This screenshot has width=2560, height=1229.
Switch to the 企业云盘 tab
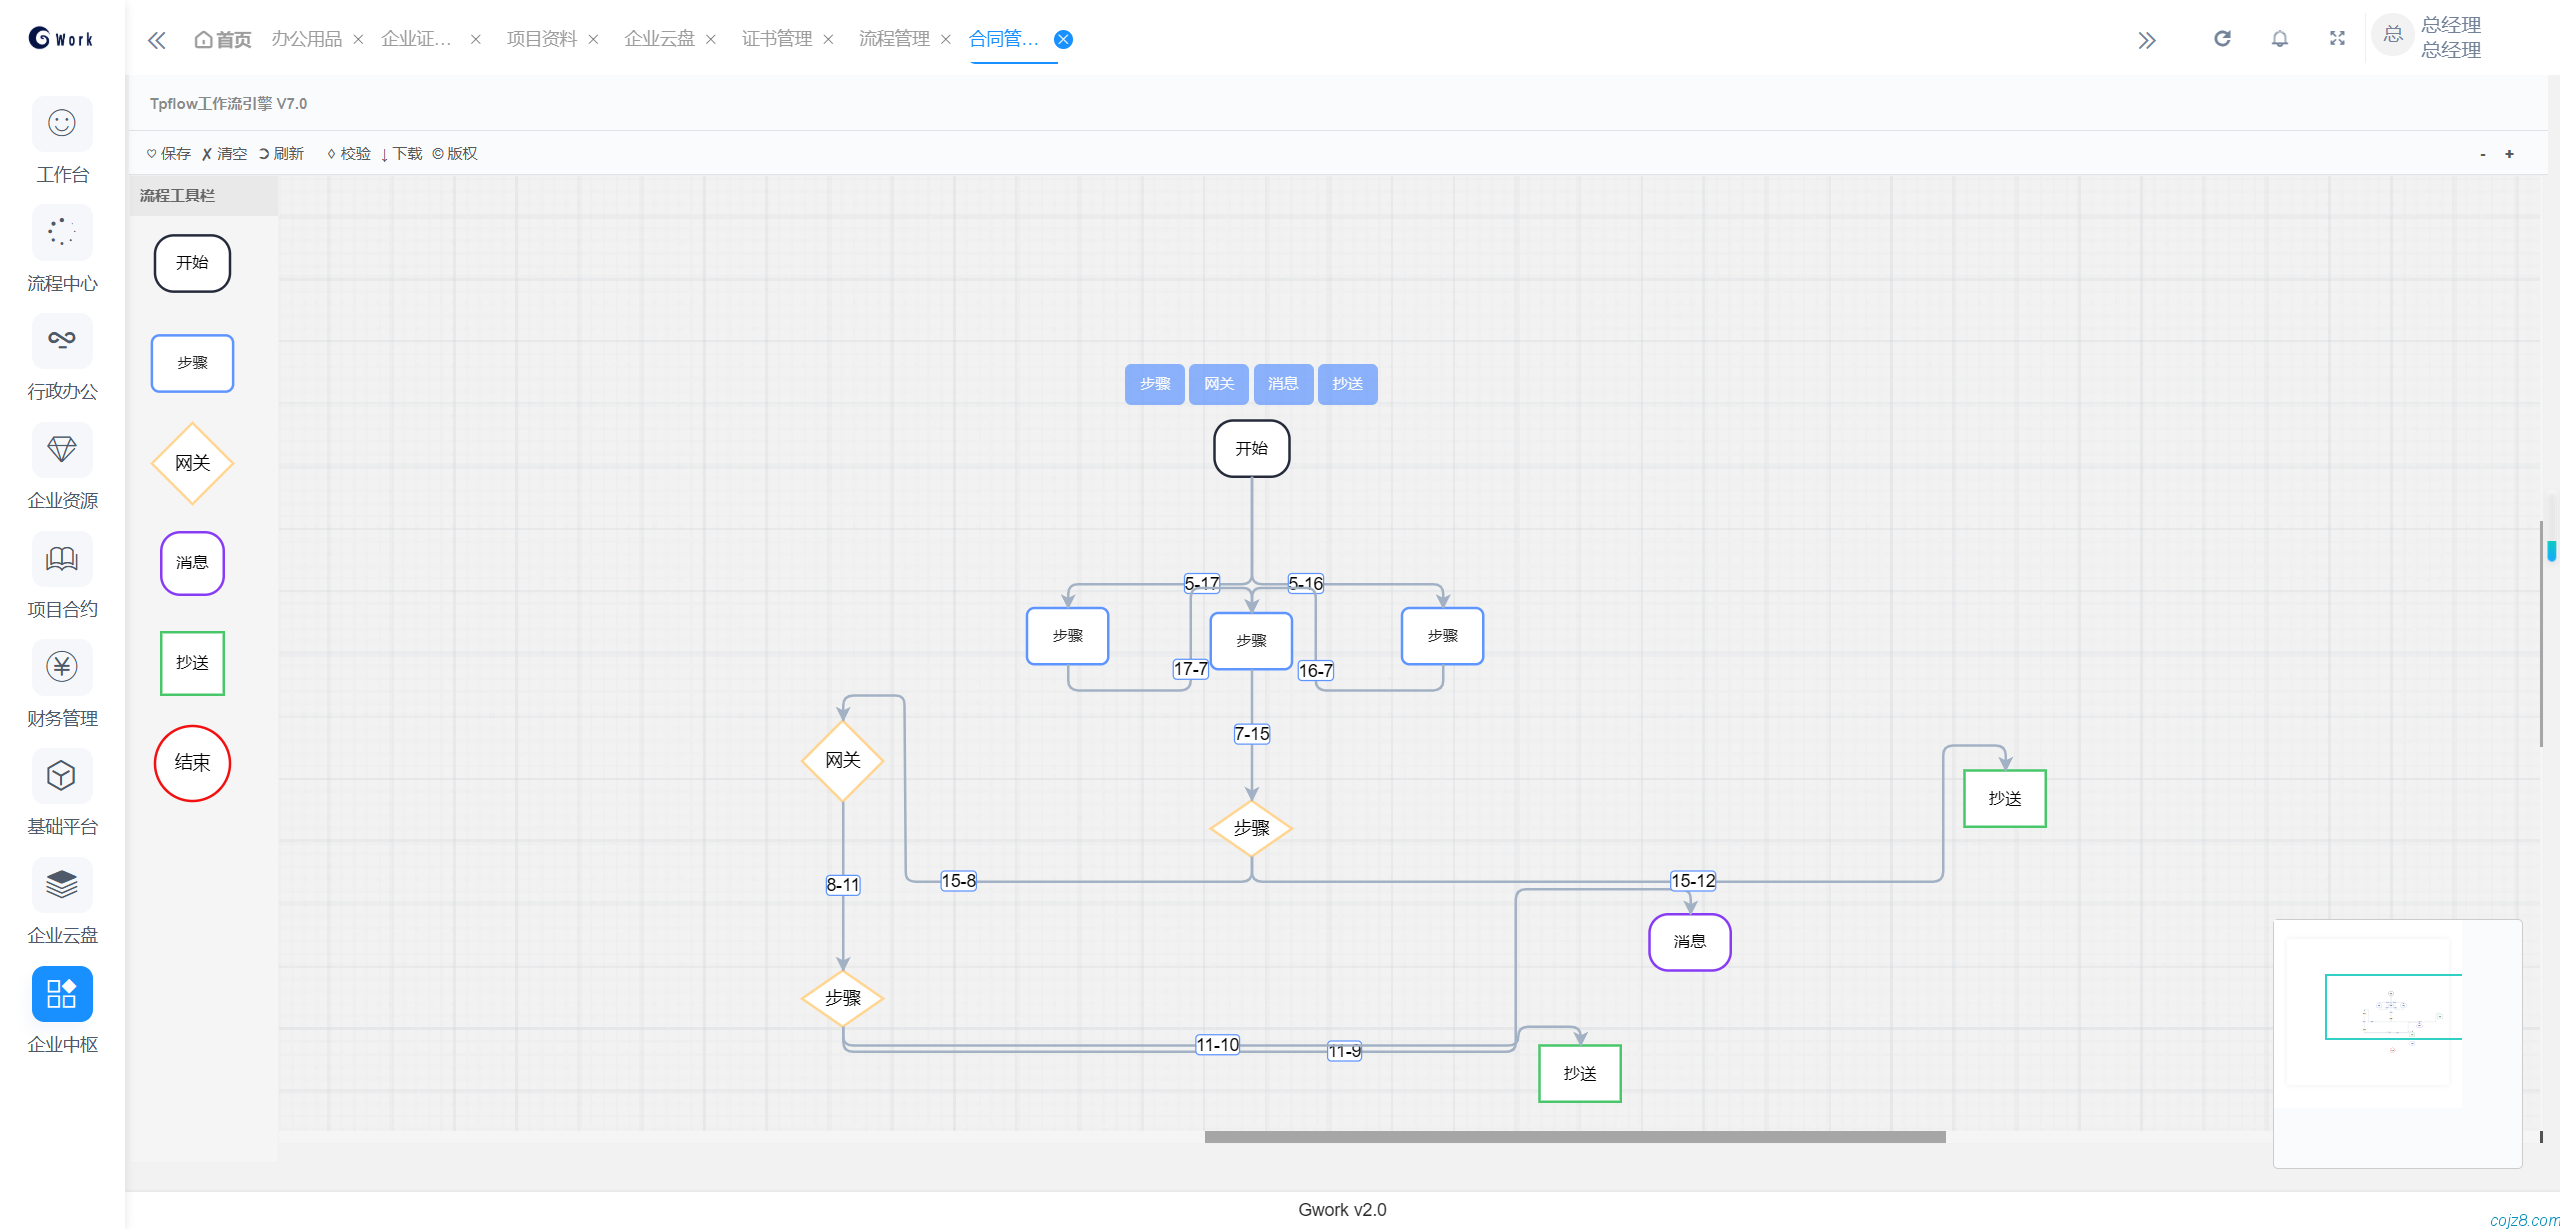pos(659,39)
